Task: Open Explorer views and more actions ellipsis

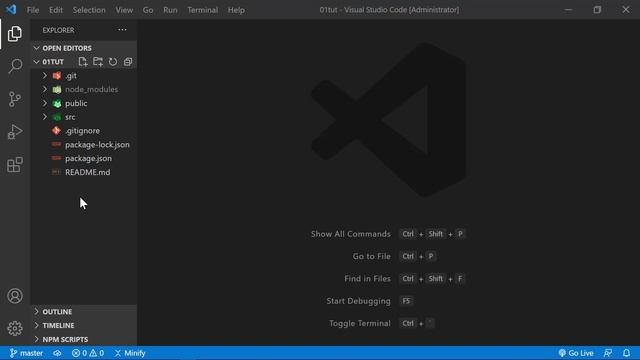Action: pyautogui.click(x=122, y=30)
